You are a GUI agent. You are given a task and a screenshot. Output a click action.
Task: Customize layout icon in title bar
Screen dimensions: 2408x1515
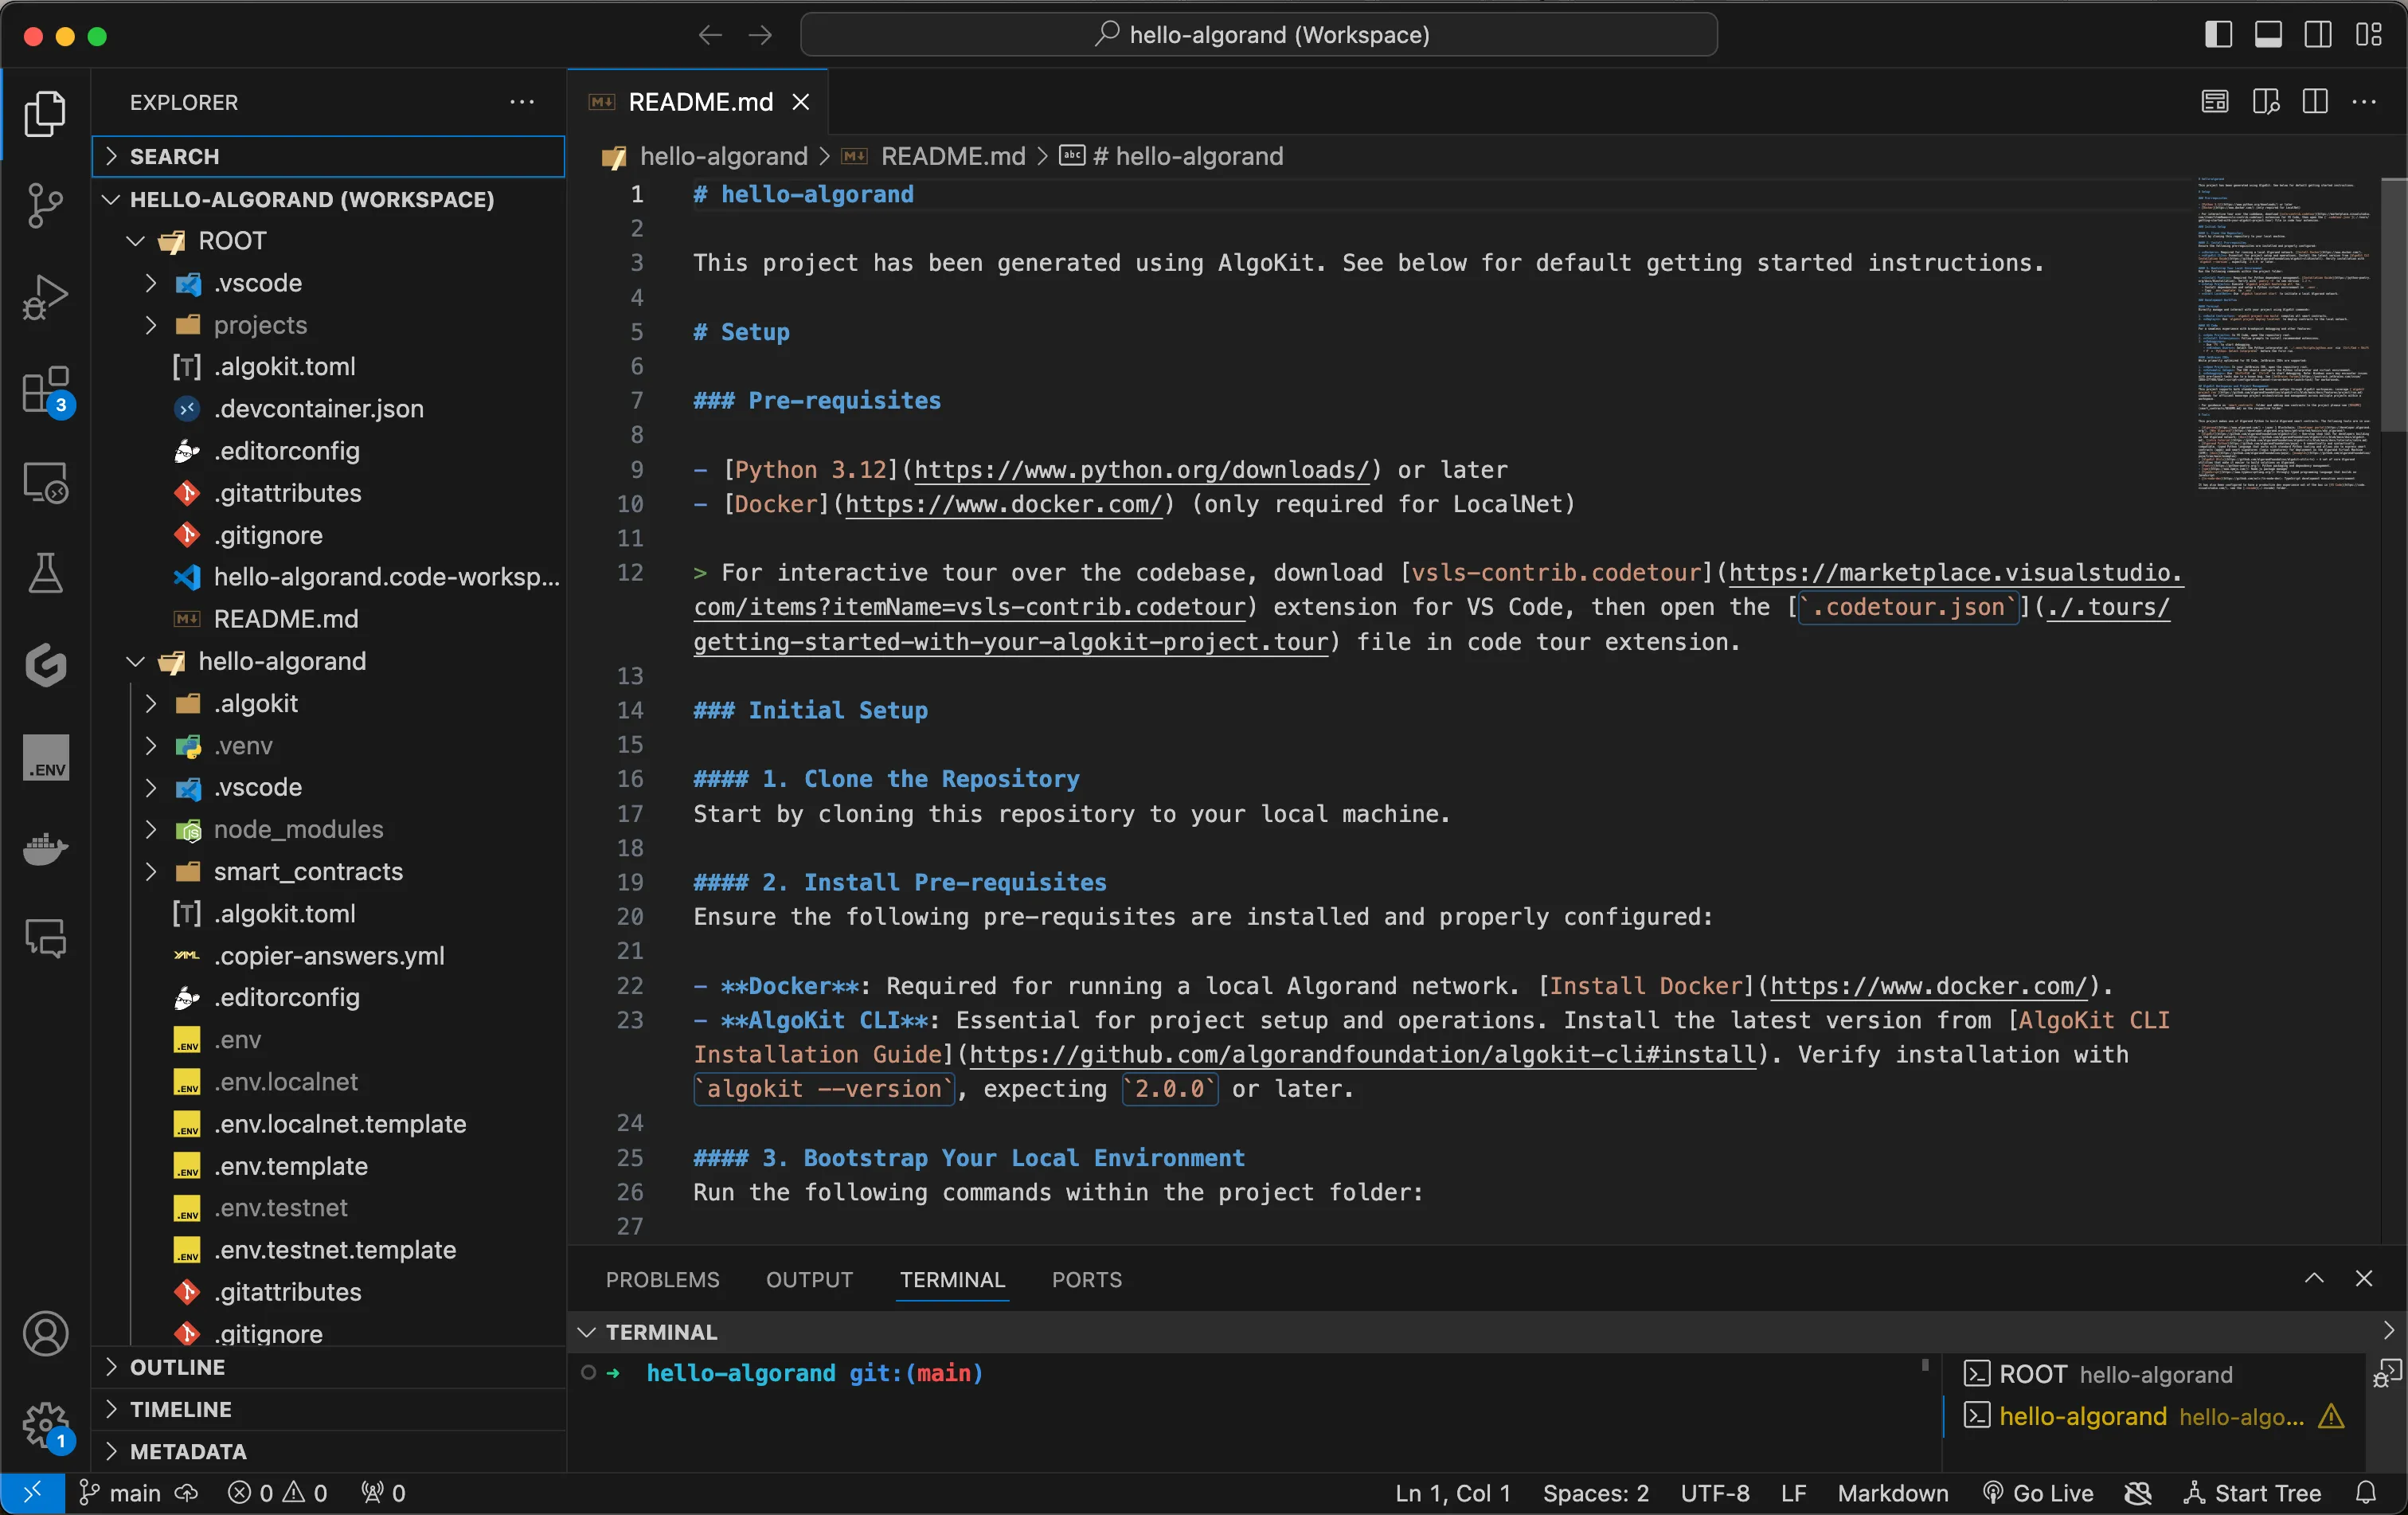[2369, 35]
